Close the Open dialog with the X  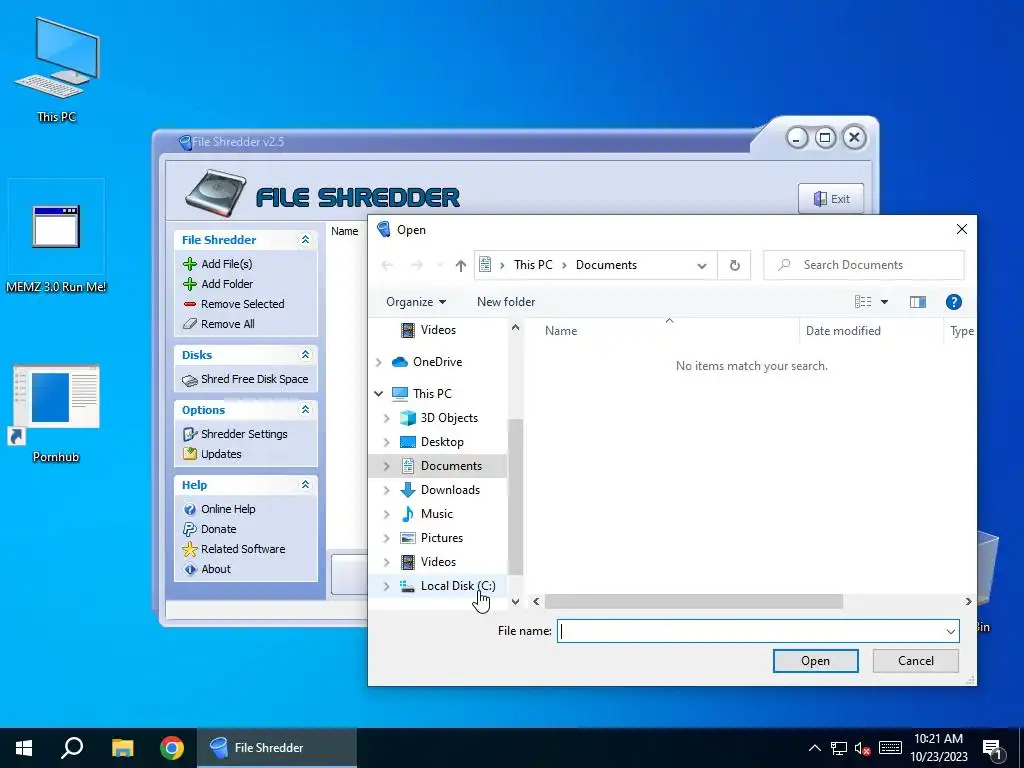(x=961, y=229)
